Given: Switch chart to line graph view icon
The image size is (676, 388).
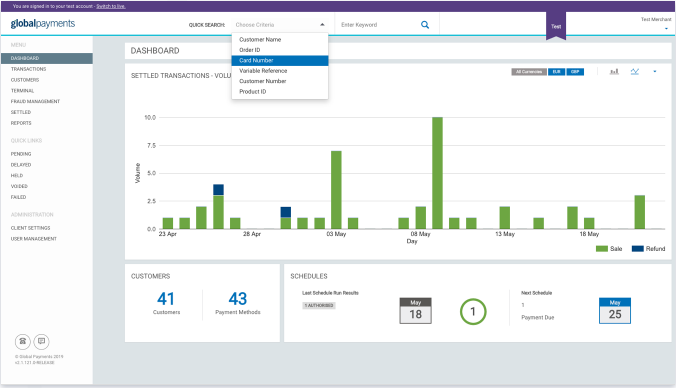Looking at the screenshot, I should (x=635, y=72).
